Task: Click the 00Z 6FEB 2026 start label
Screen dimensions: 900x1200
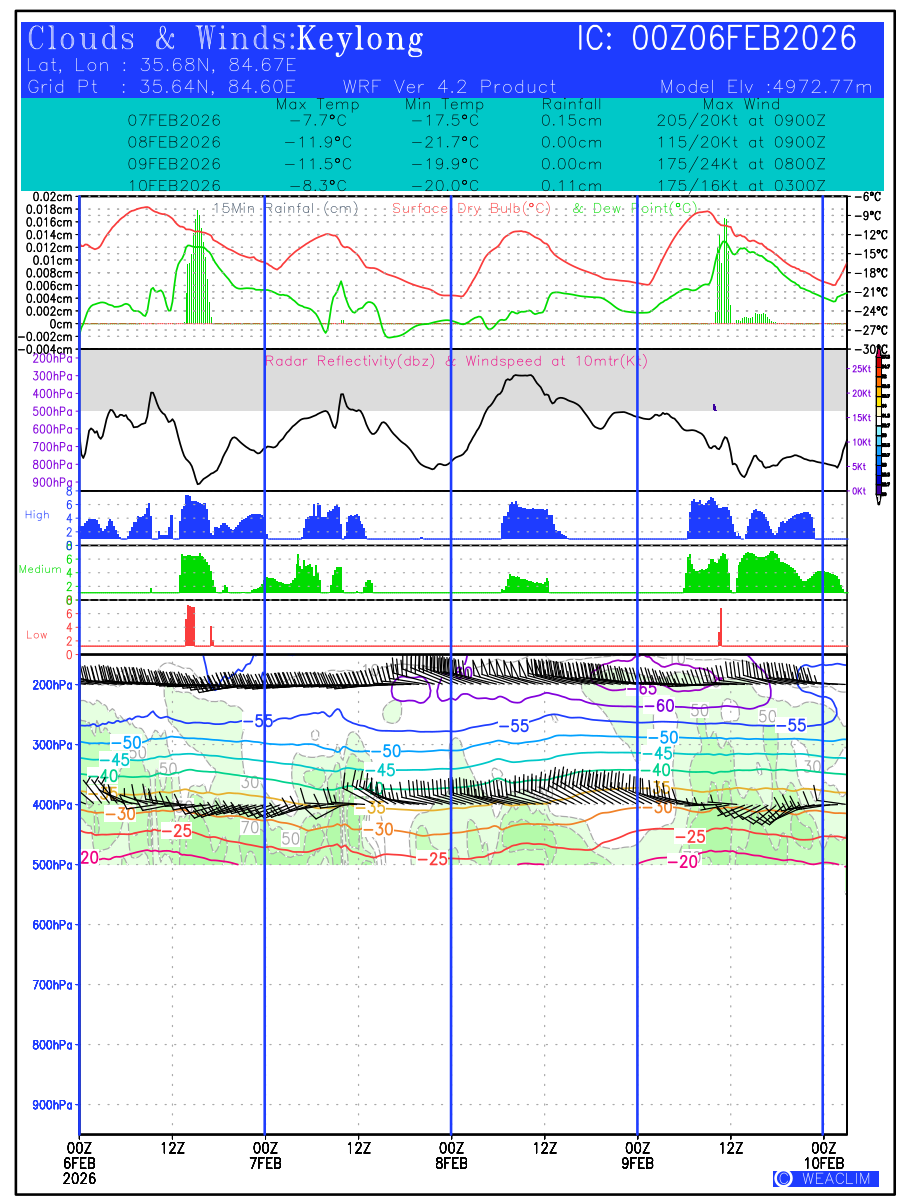Action: coord(80,1162)
